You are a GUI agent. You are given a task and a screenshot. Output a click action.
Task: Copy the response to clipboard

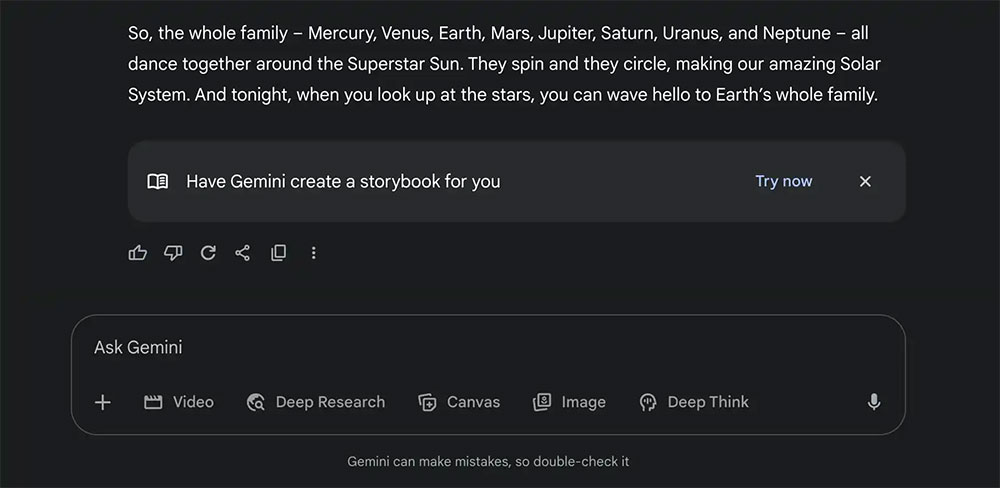point(278,253)
